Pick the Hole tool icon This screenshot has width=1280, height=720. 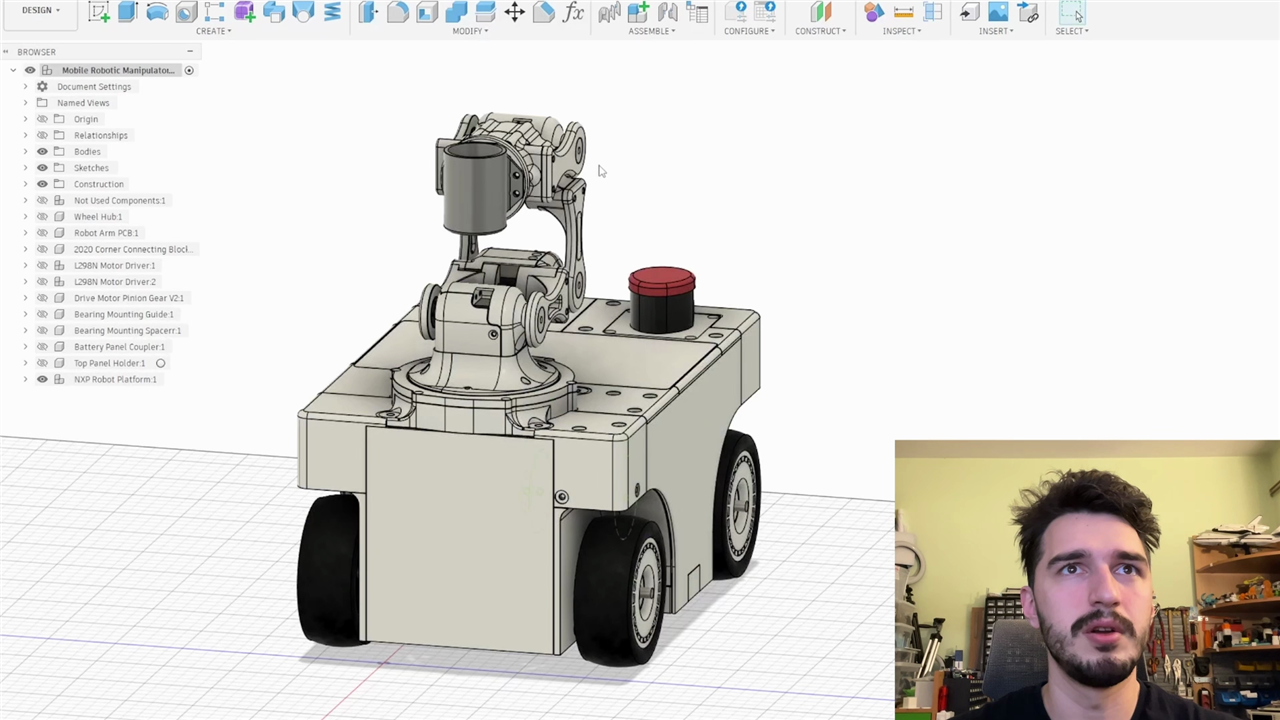pos(186,12)
